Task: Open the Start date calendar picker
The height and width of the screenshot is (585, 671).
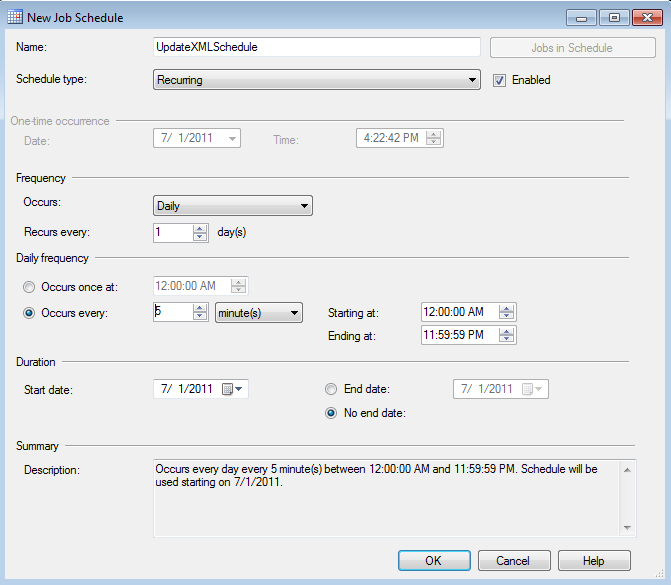Action: (x=232, y=389)
